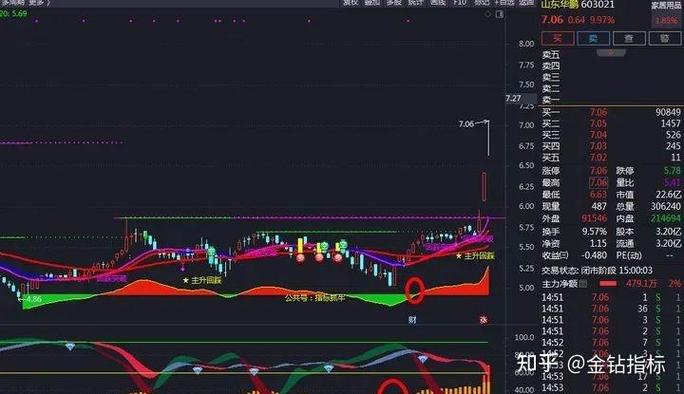684x394 pixels.
Task: Click the 4.86 low price label
Action: click(34, 299)
